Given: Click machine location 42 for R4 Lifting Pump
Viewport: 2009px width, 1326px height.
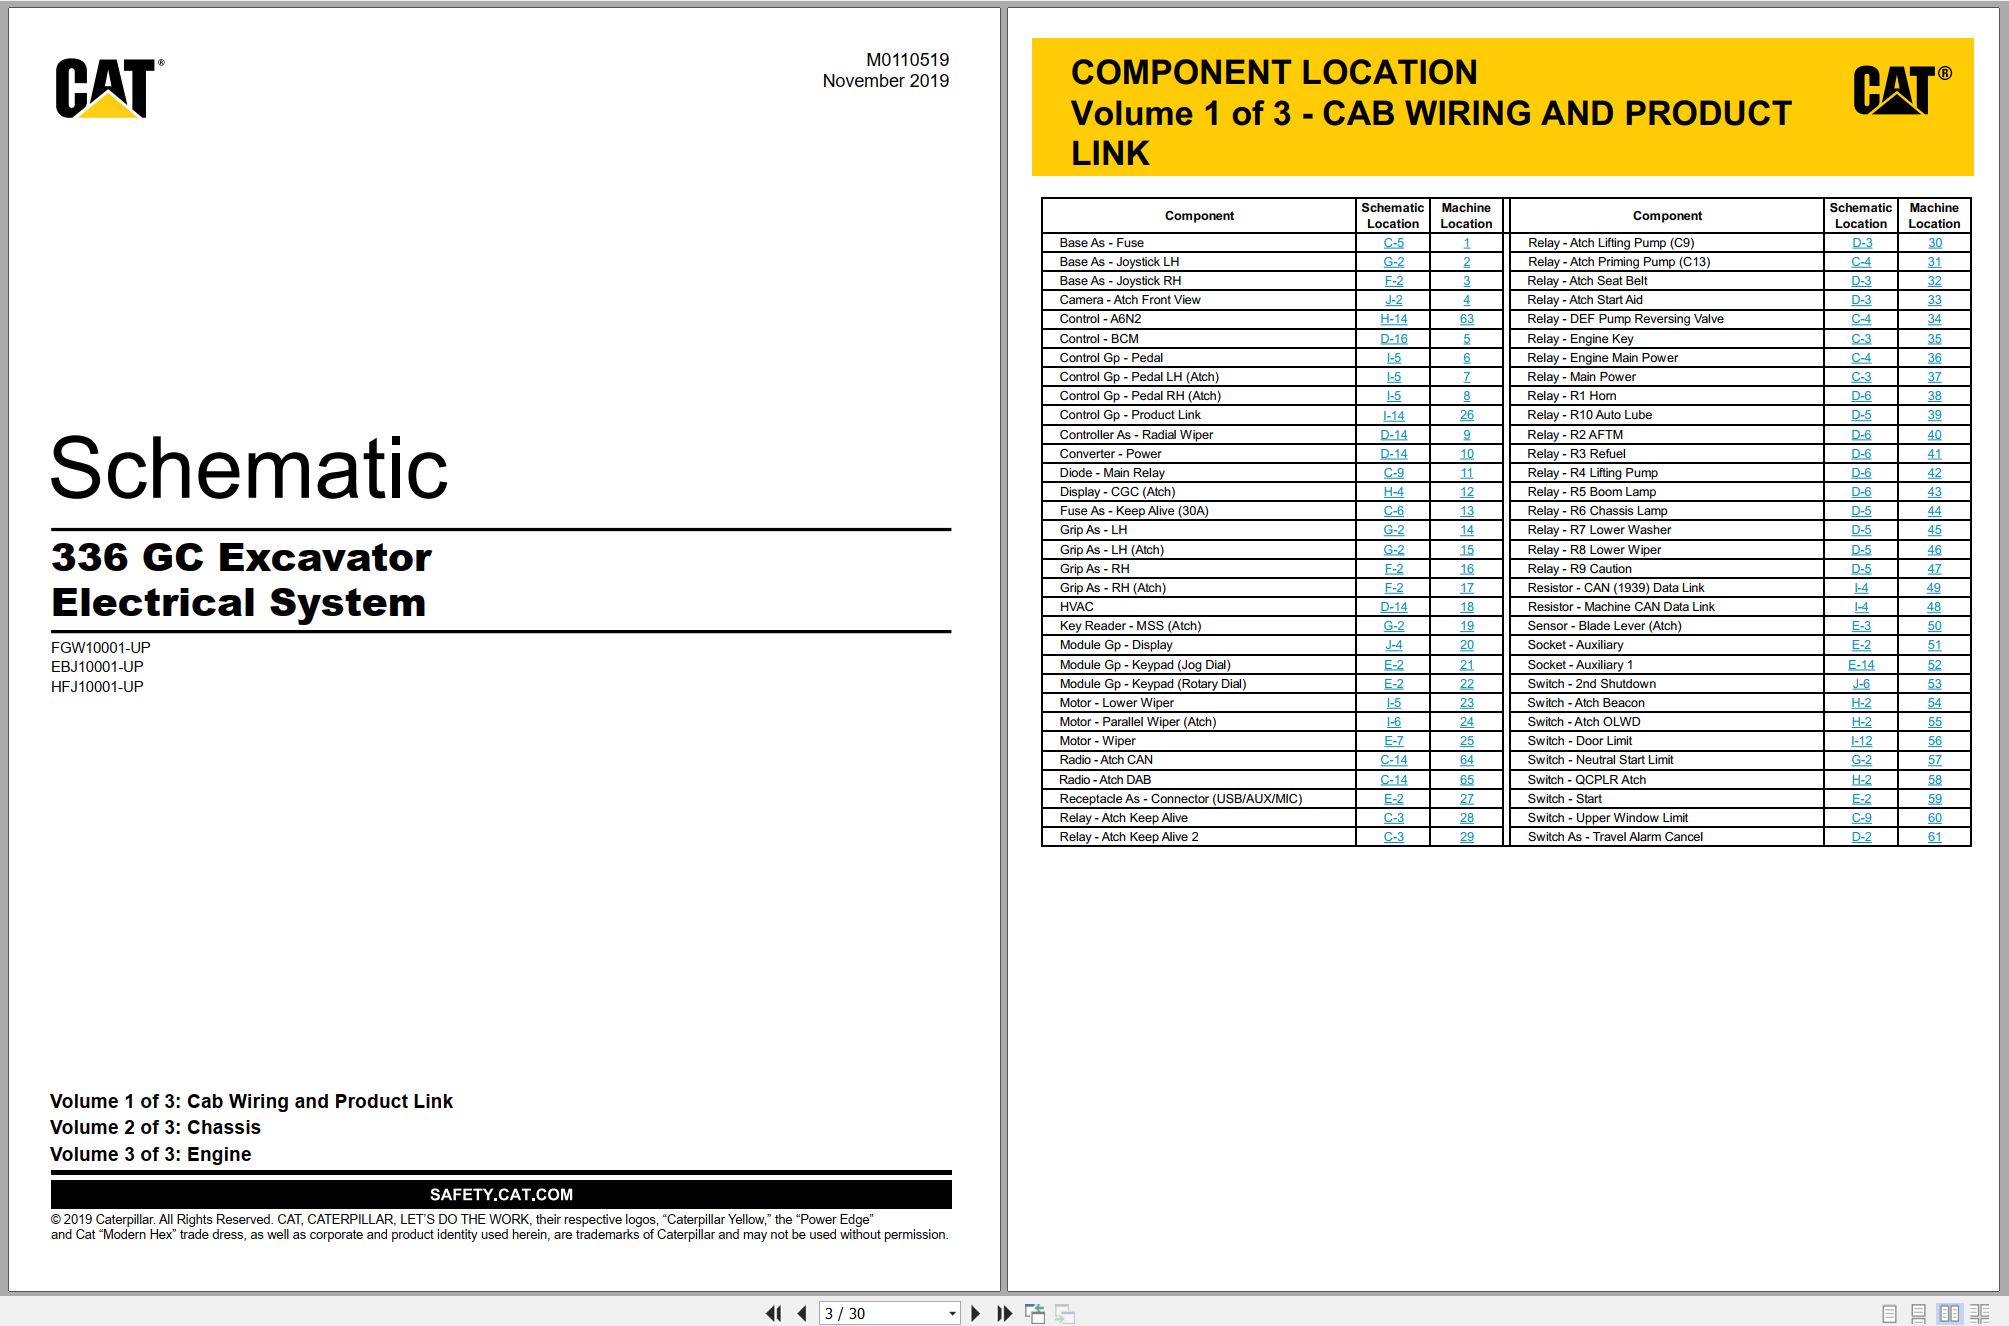Looking at the screenshot, I should click(1934, 473).
